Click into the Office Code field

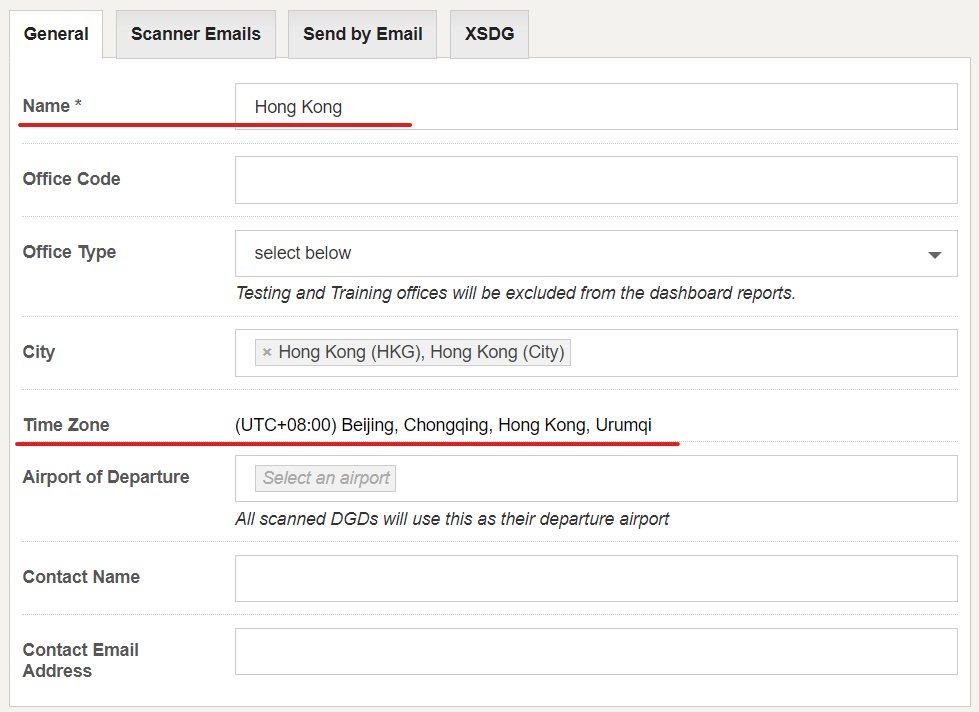(596, 180)
